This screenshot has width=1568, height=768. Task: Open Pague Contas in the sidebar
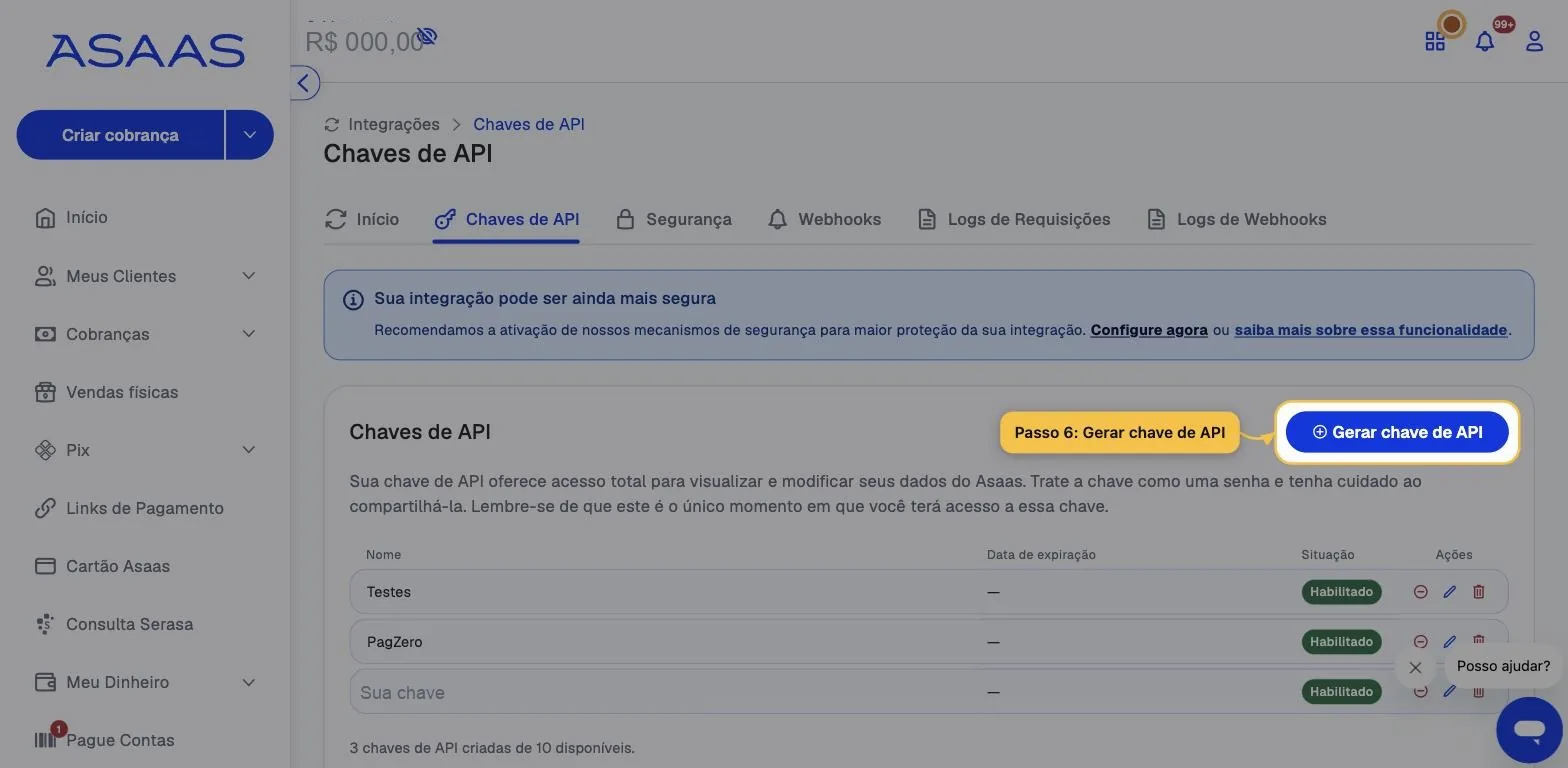(120, 740)
